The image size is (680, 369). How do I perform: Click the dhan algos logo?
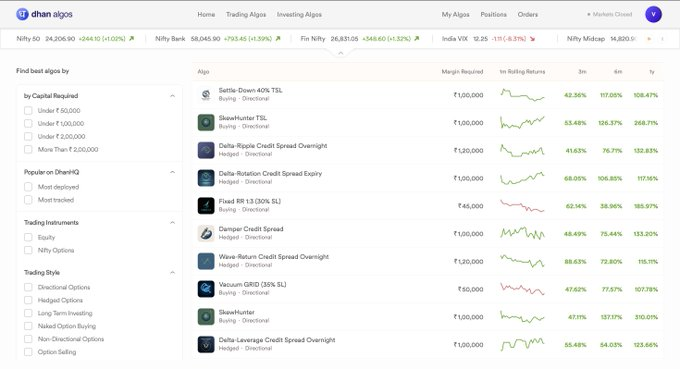(44, 14)
